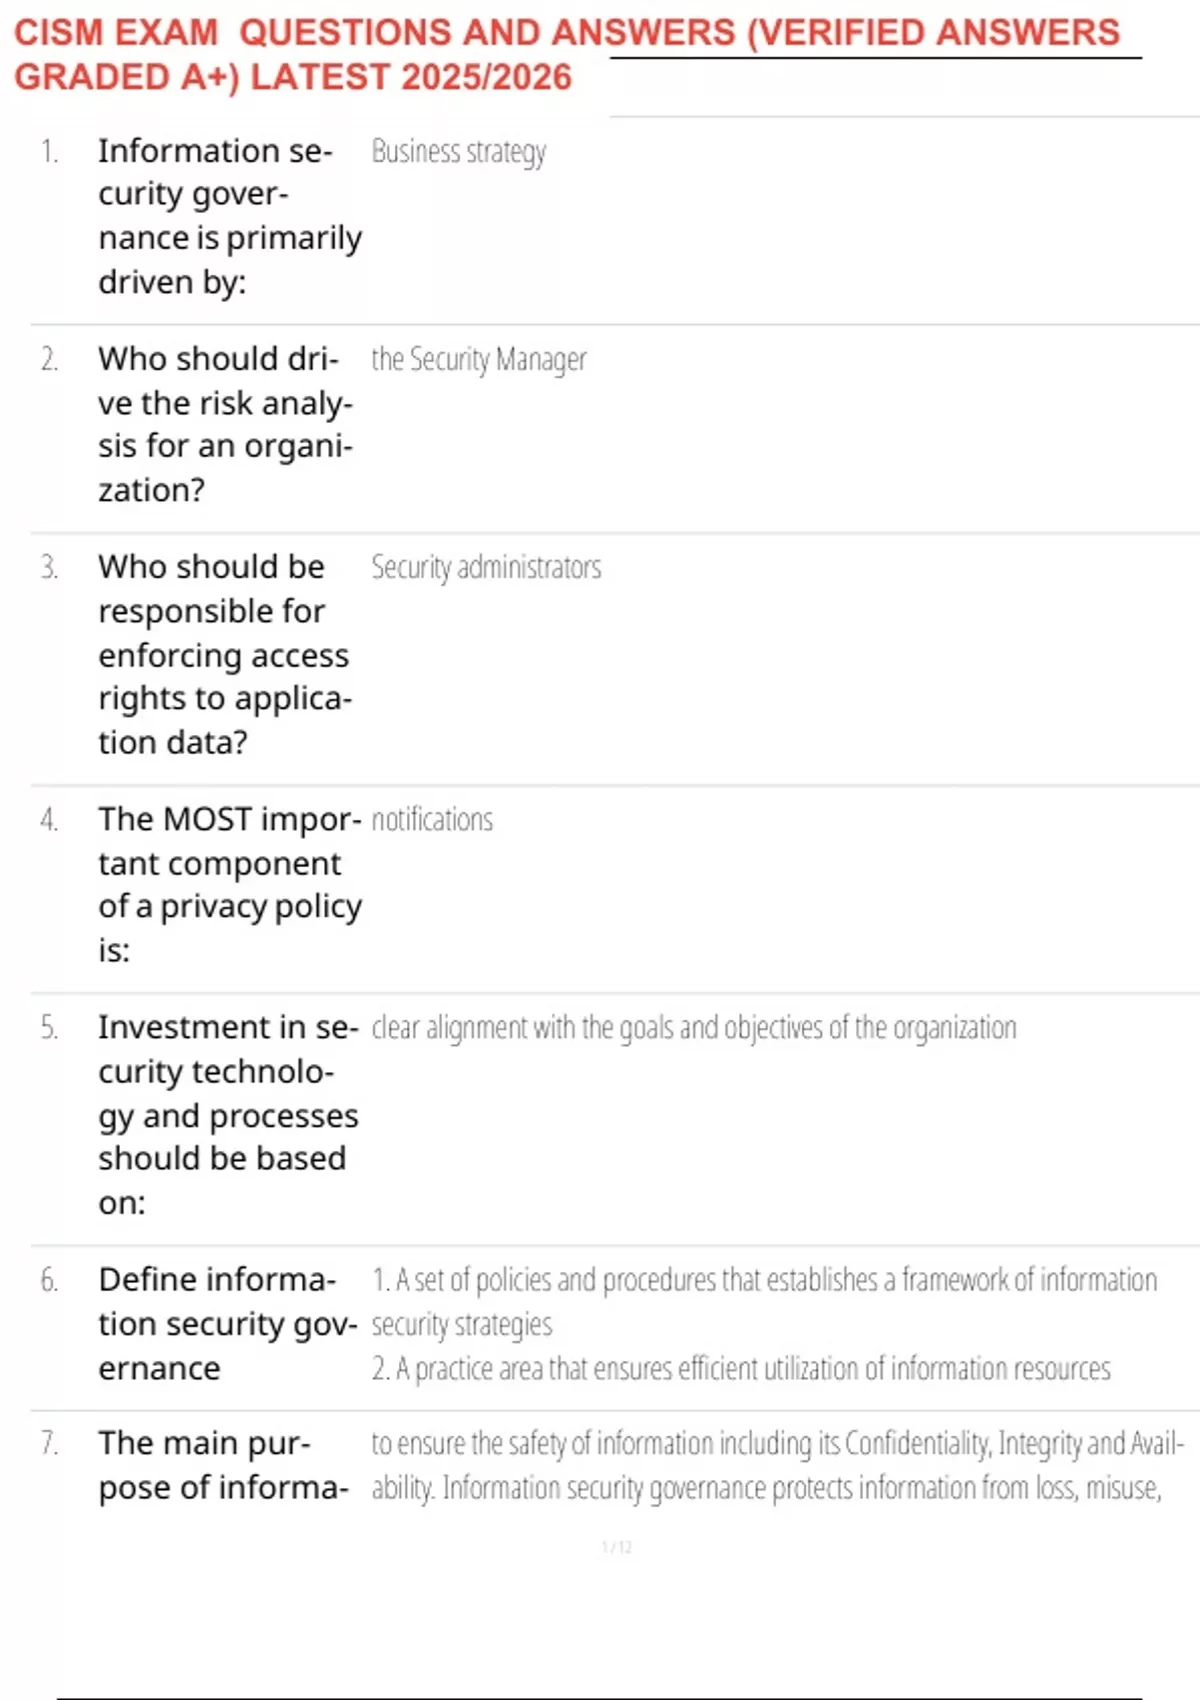This screenshot has height=1700, width=1200.
Task: Select the question 'Who should drive the risk analysis'
Action: point(225,424)
